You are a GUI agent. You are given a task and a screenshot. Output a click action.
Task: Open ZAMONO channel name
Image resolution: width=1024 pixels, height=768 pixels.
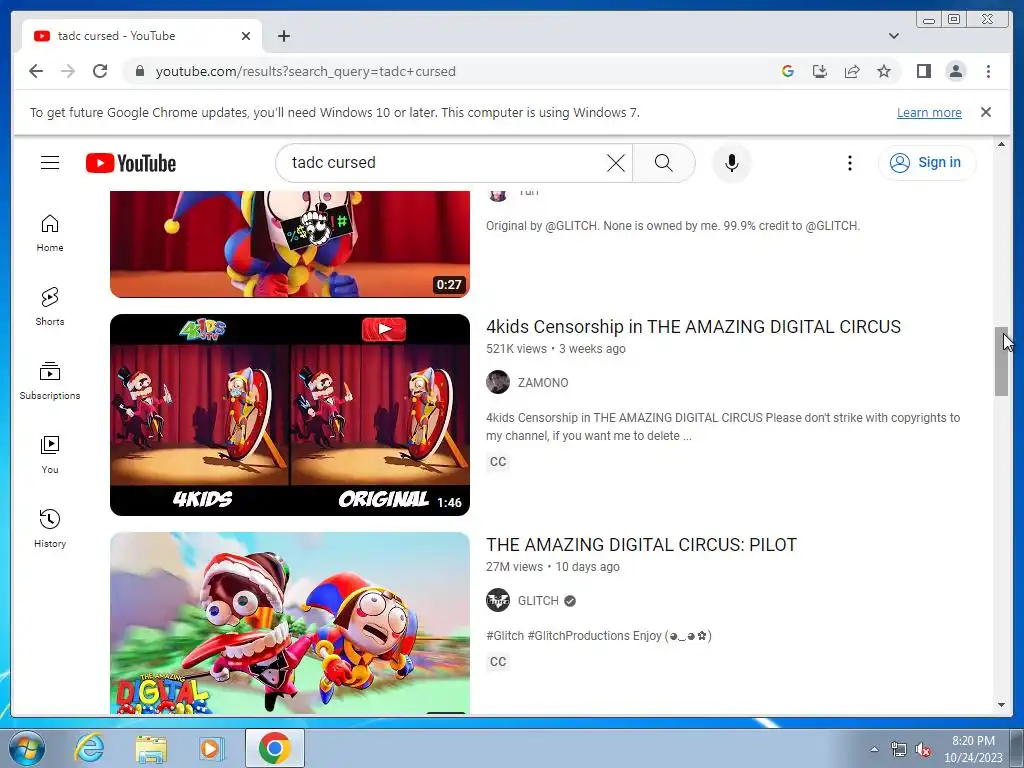543,383
